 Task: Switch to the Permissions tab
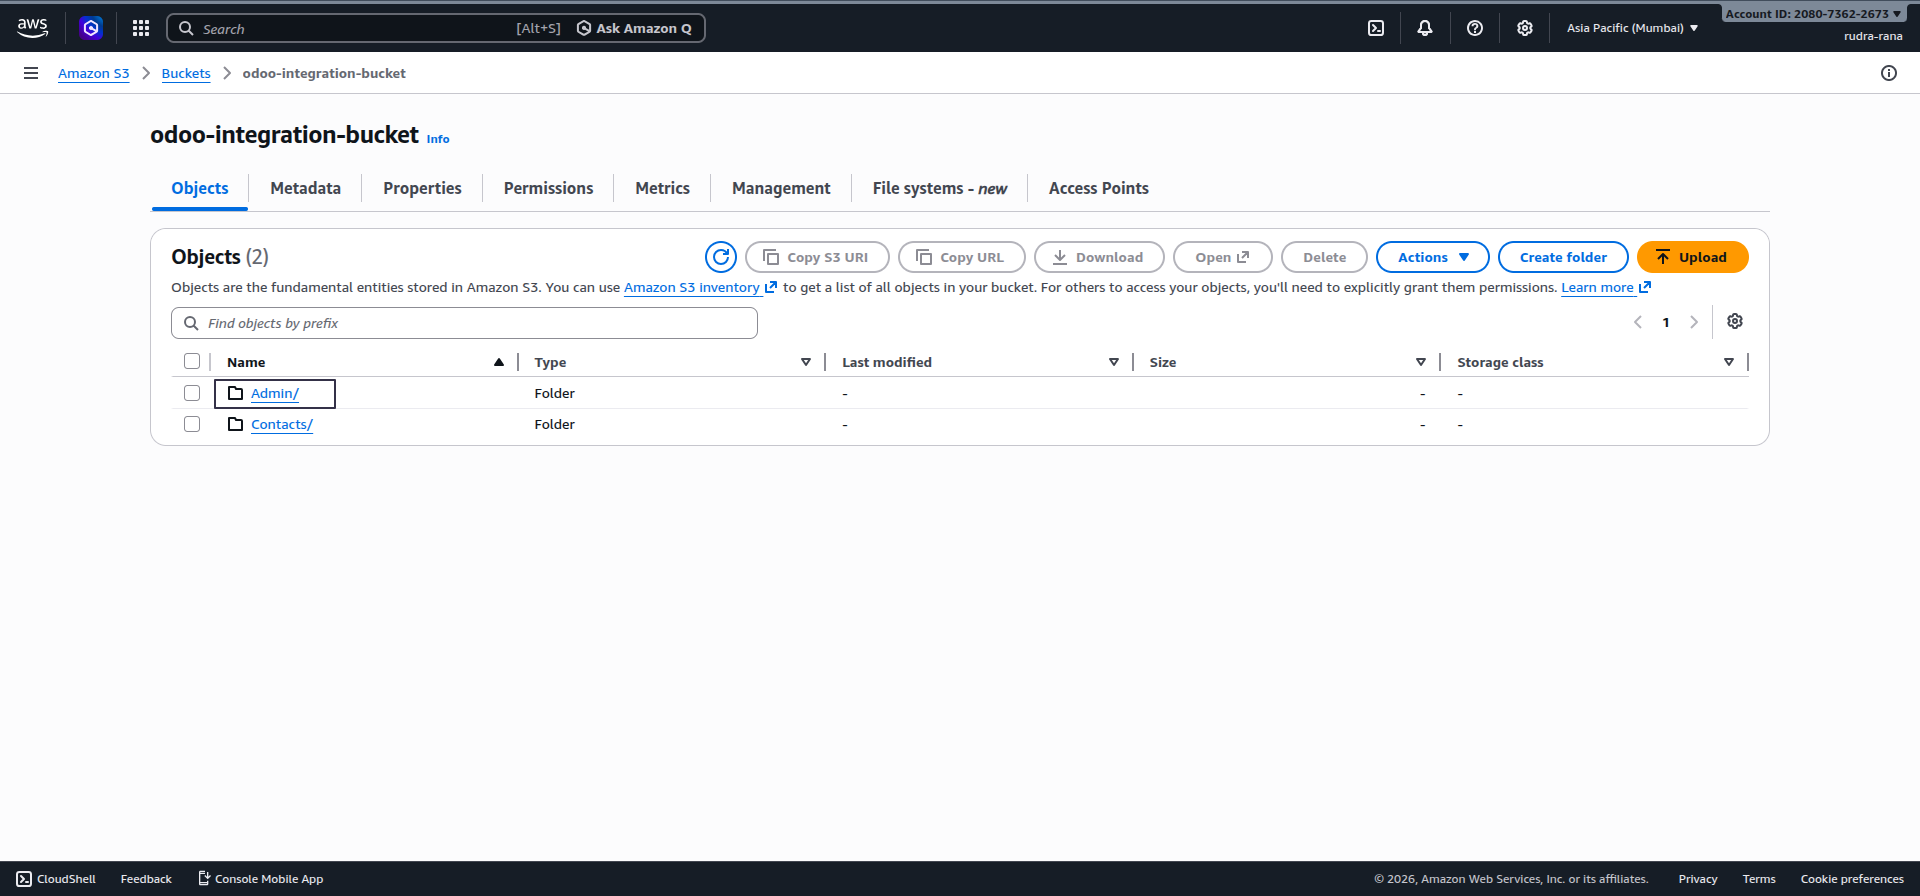548,188
